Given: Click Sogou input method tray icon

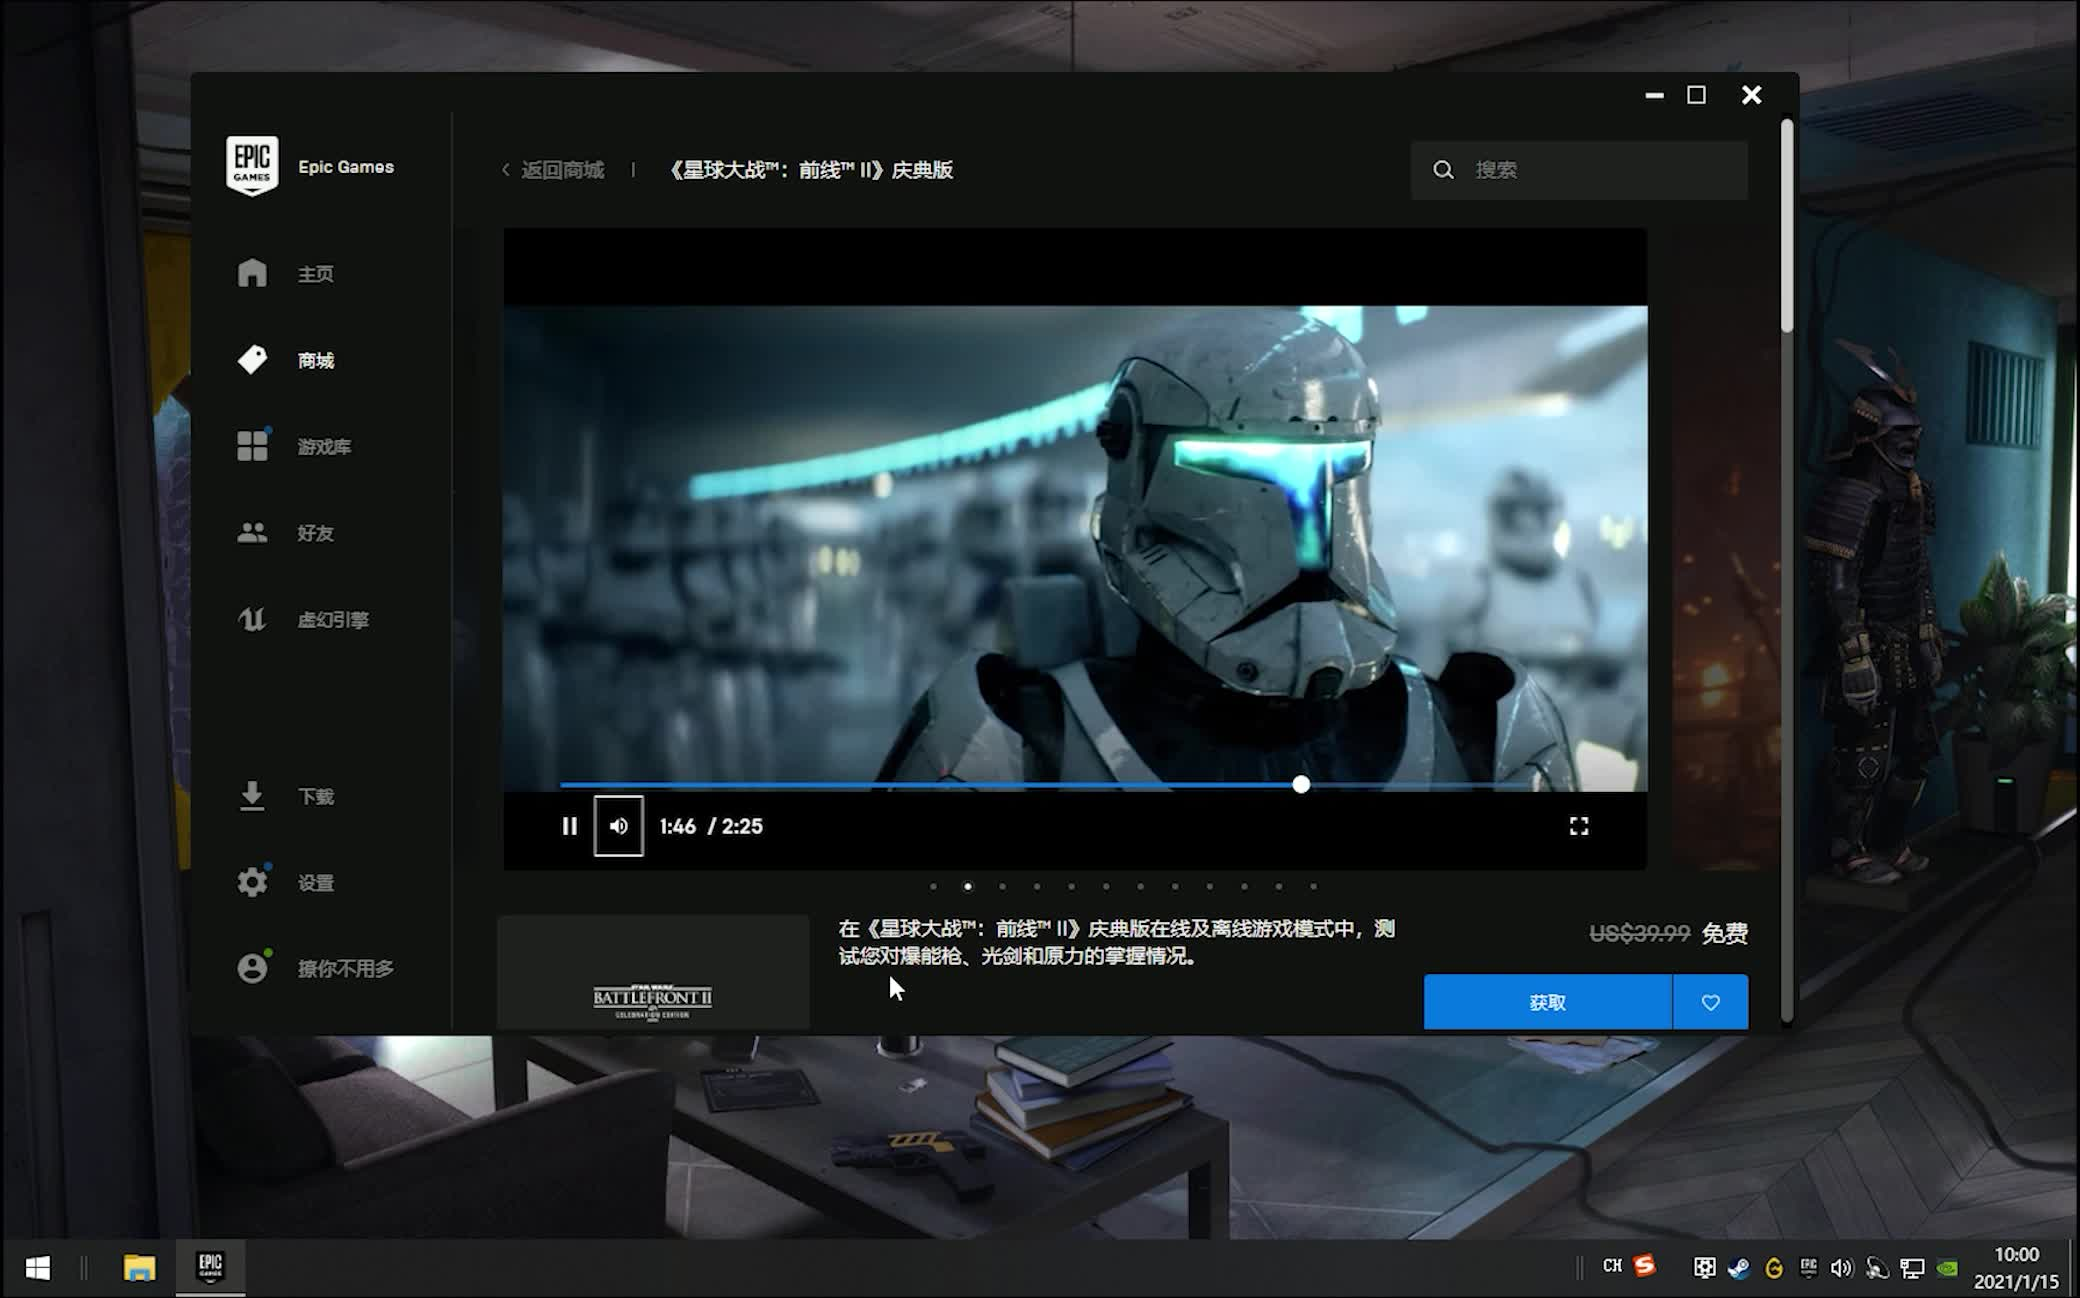Looking at the screenshot, I should tap(1645, 1266).
